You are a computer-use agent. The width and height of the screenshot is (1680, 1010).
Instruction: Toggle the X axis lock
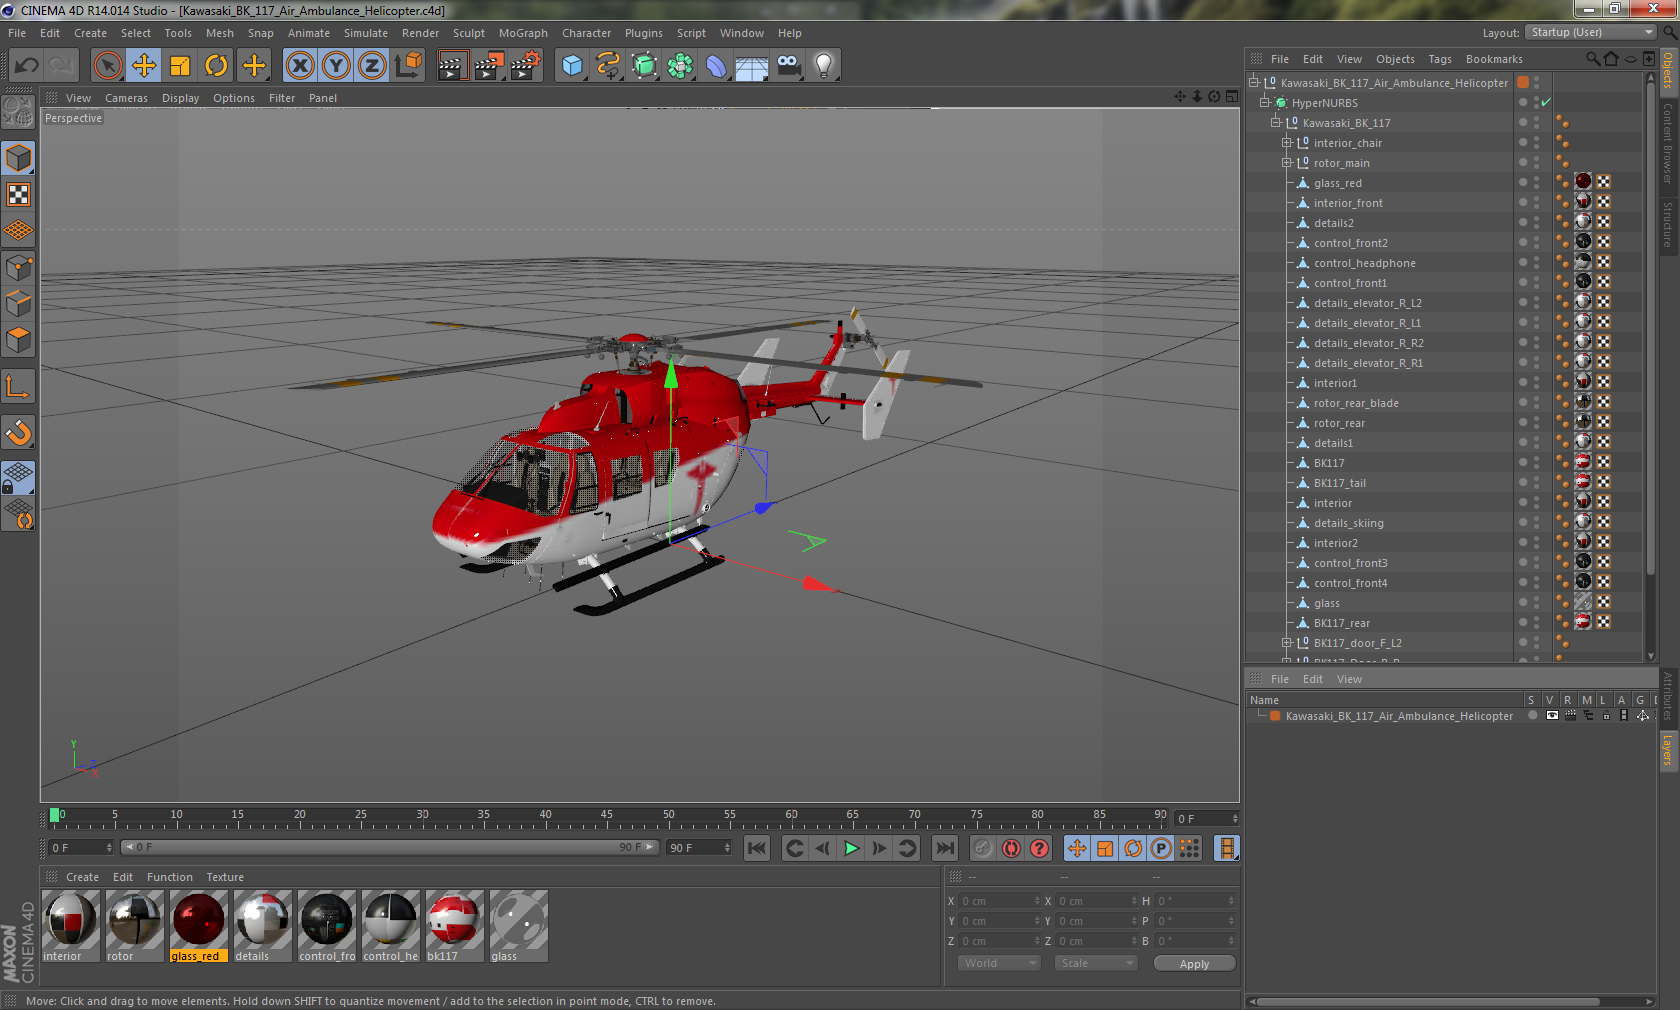pos(299,66)
